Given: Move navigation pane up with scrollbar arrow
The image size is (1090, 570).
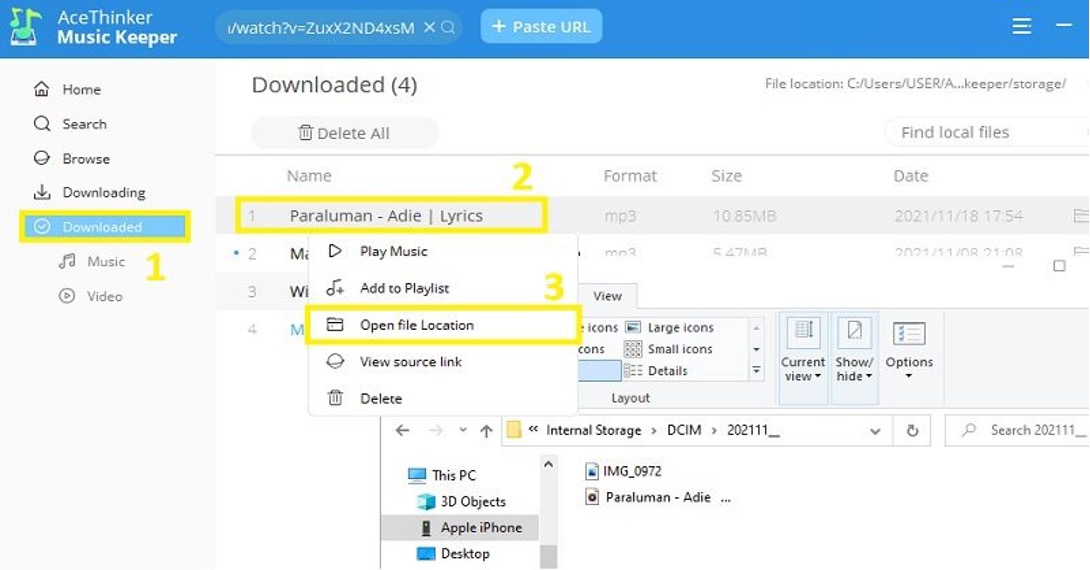Looking at the screenshot, I should tap(548, 464).
